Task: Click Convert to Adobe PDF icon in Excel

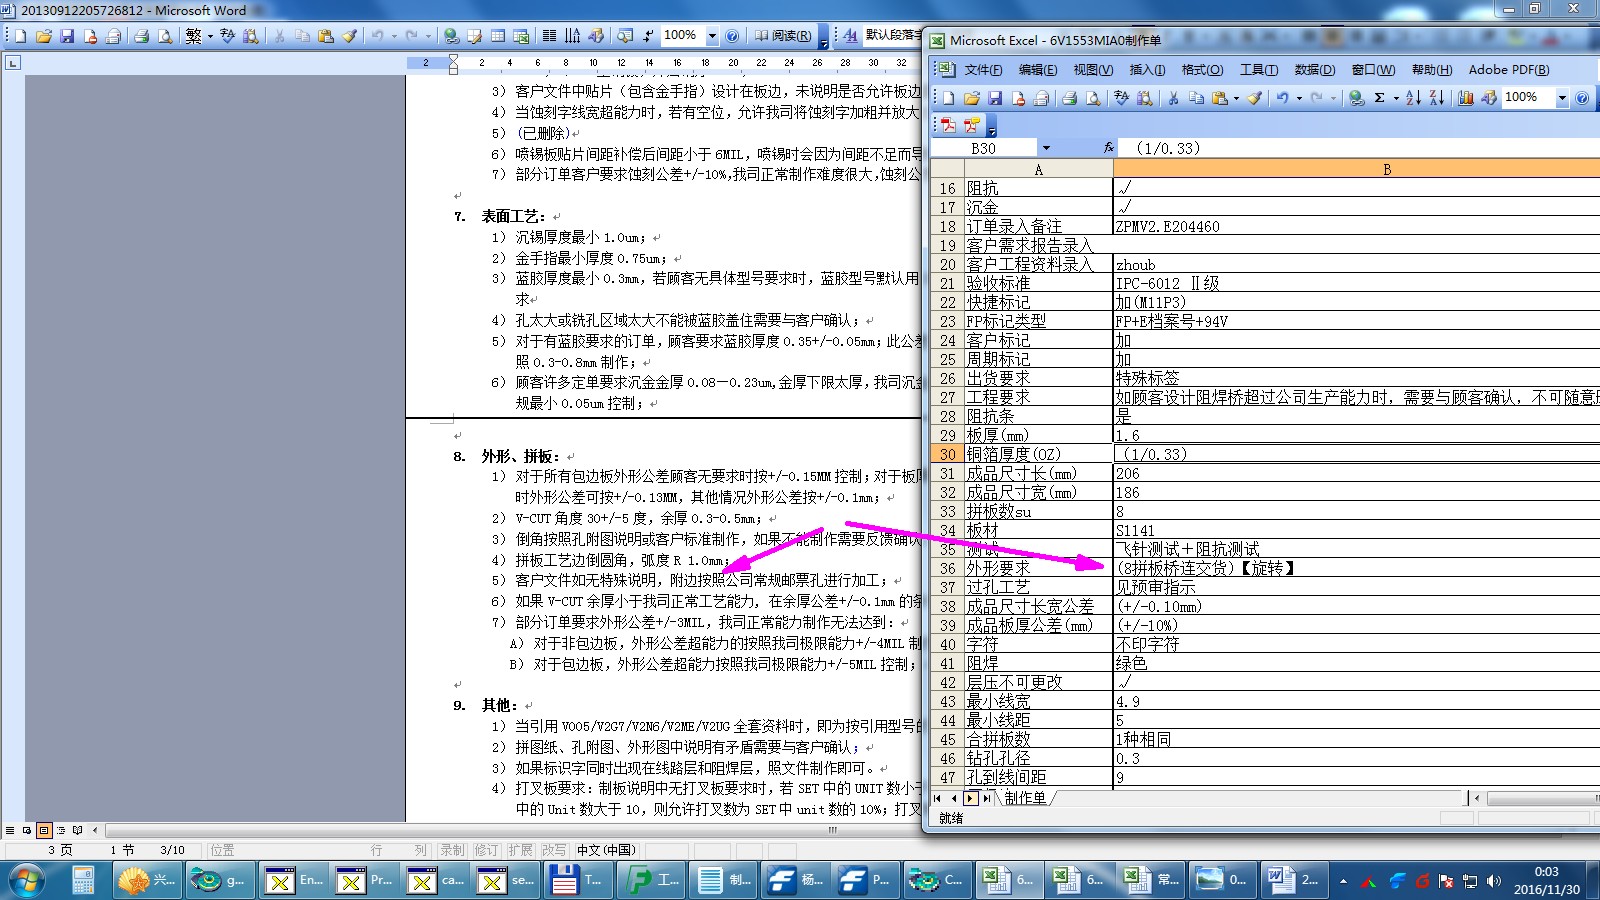Action: click(x=947, y=125)
